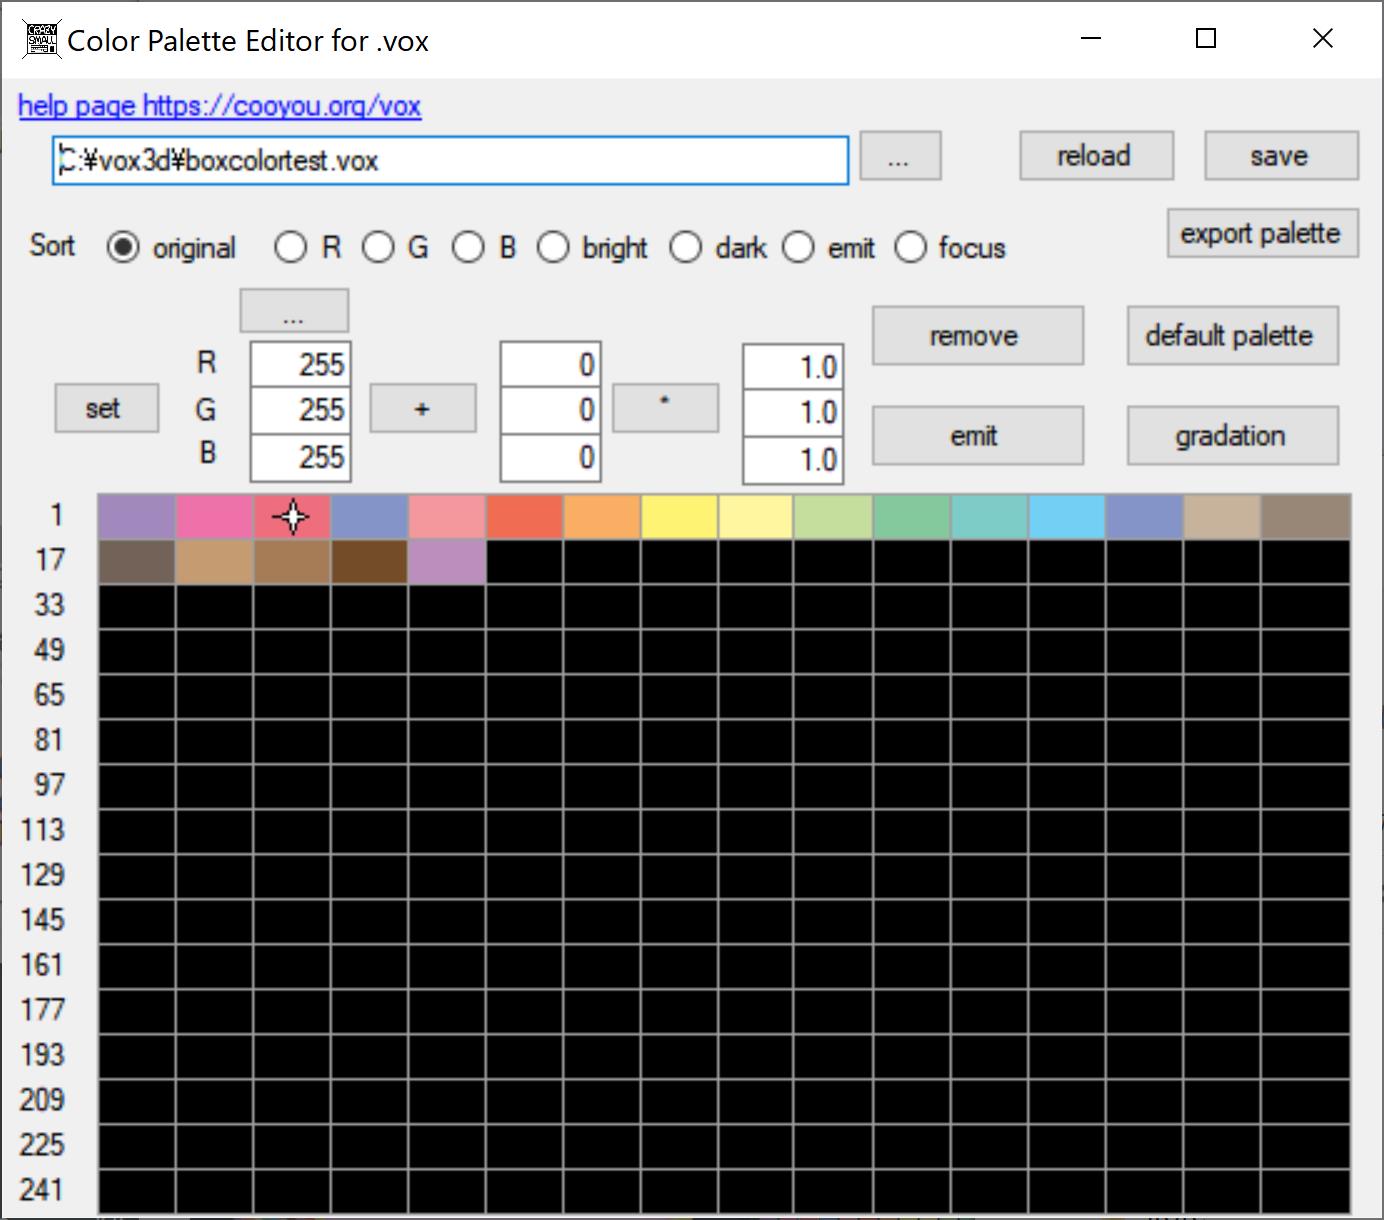This screenshot has height=1220, width=1384.
Task: Select the yellow swatch in first row
Action: pyautogui.click(x=680, y=517)
